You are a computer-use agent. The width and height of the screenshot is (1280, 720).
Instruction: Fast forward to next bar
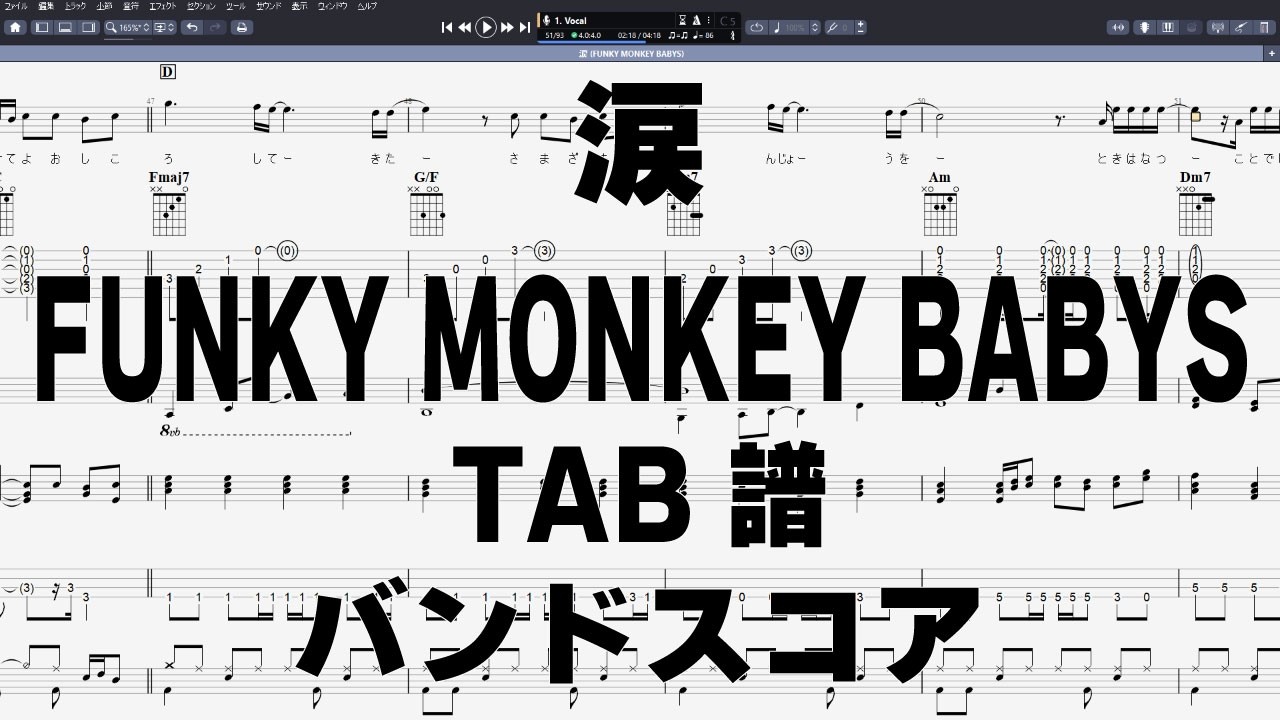point(507,27)
